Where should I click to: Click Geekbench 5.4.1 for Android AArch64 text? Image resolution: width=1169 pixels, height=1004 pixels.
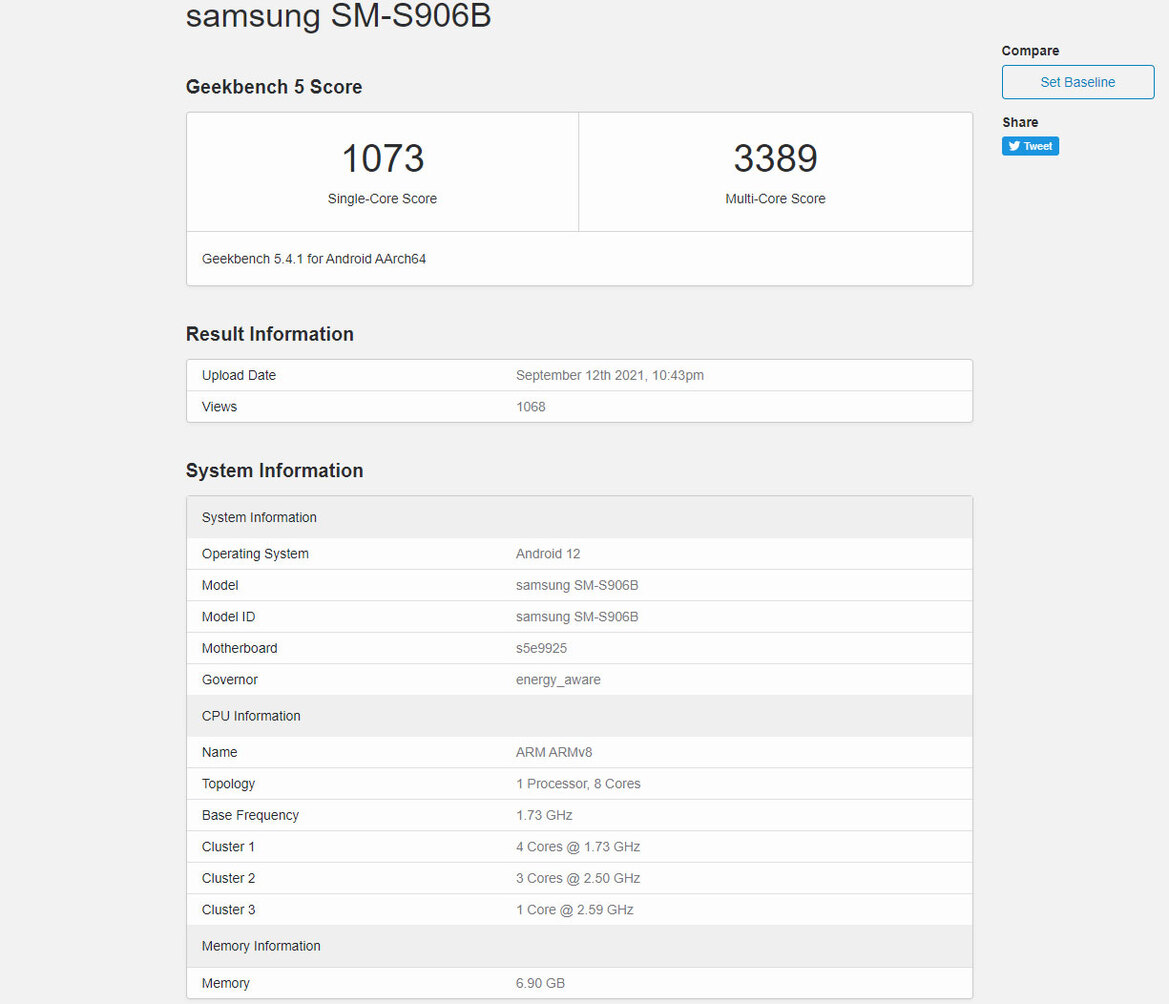[x=314, y=259]
